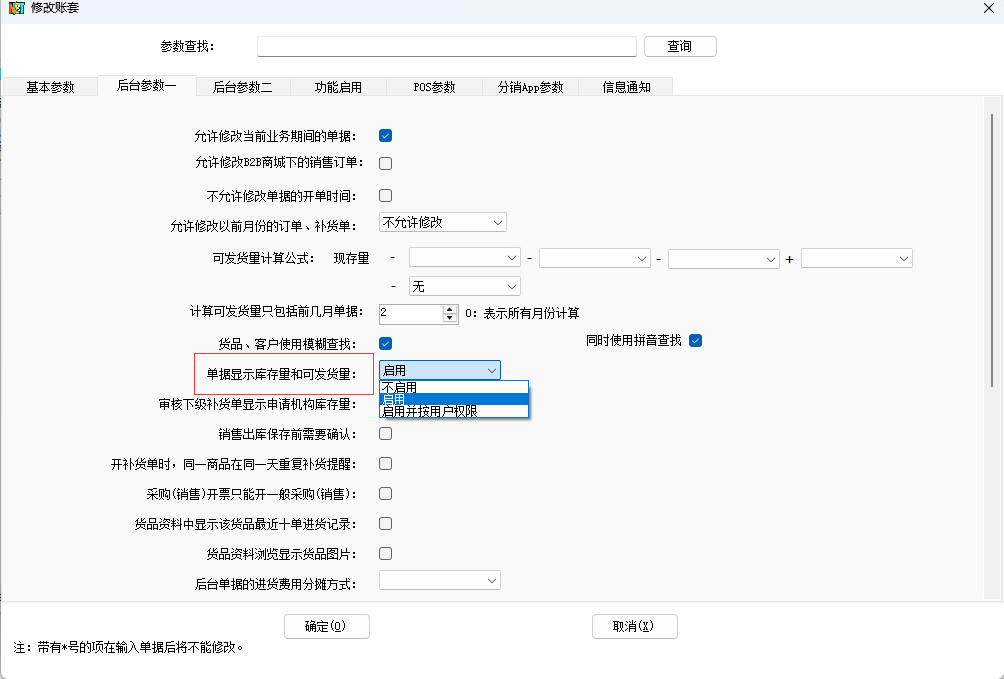Select 启用并按用户权限 option
The image size is (1004, 679).
[x=454, y=411]
